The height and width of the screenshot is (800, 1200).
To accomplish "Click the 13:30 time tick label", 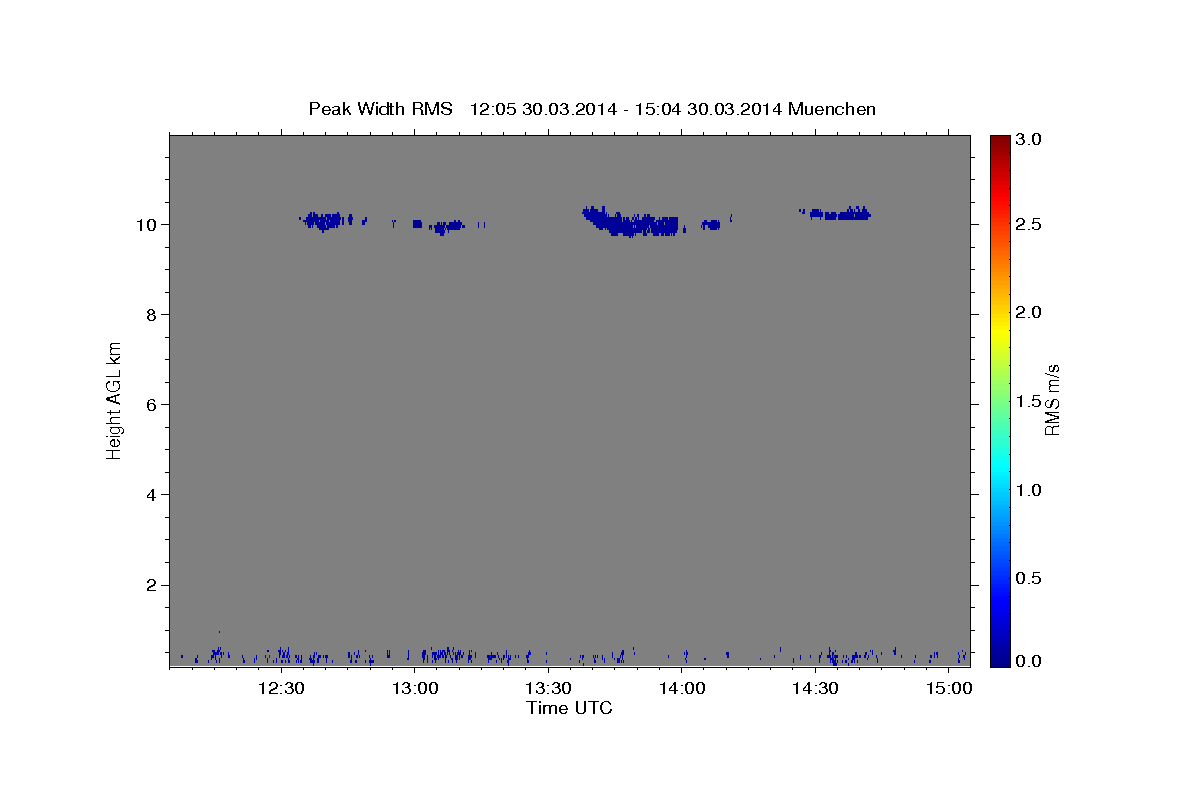I will click(x=548, y=688).
